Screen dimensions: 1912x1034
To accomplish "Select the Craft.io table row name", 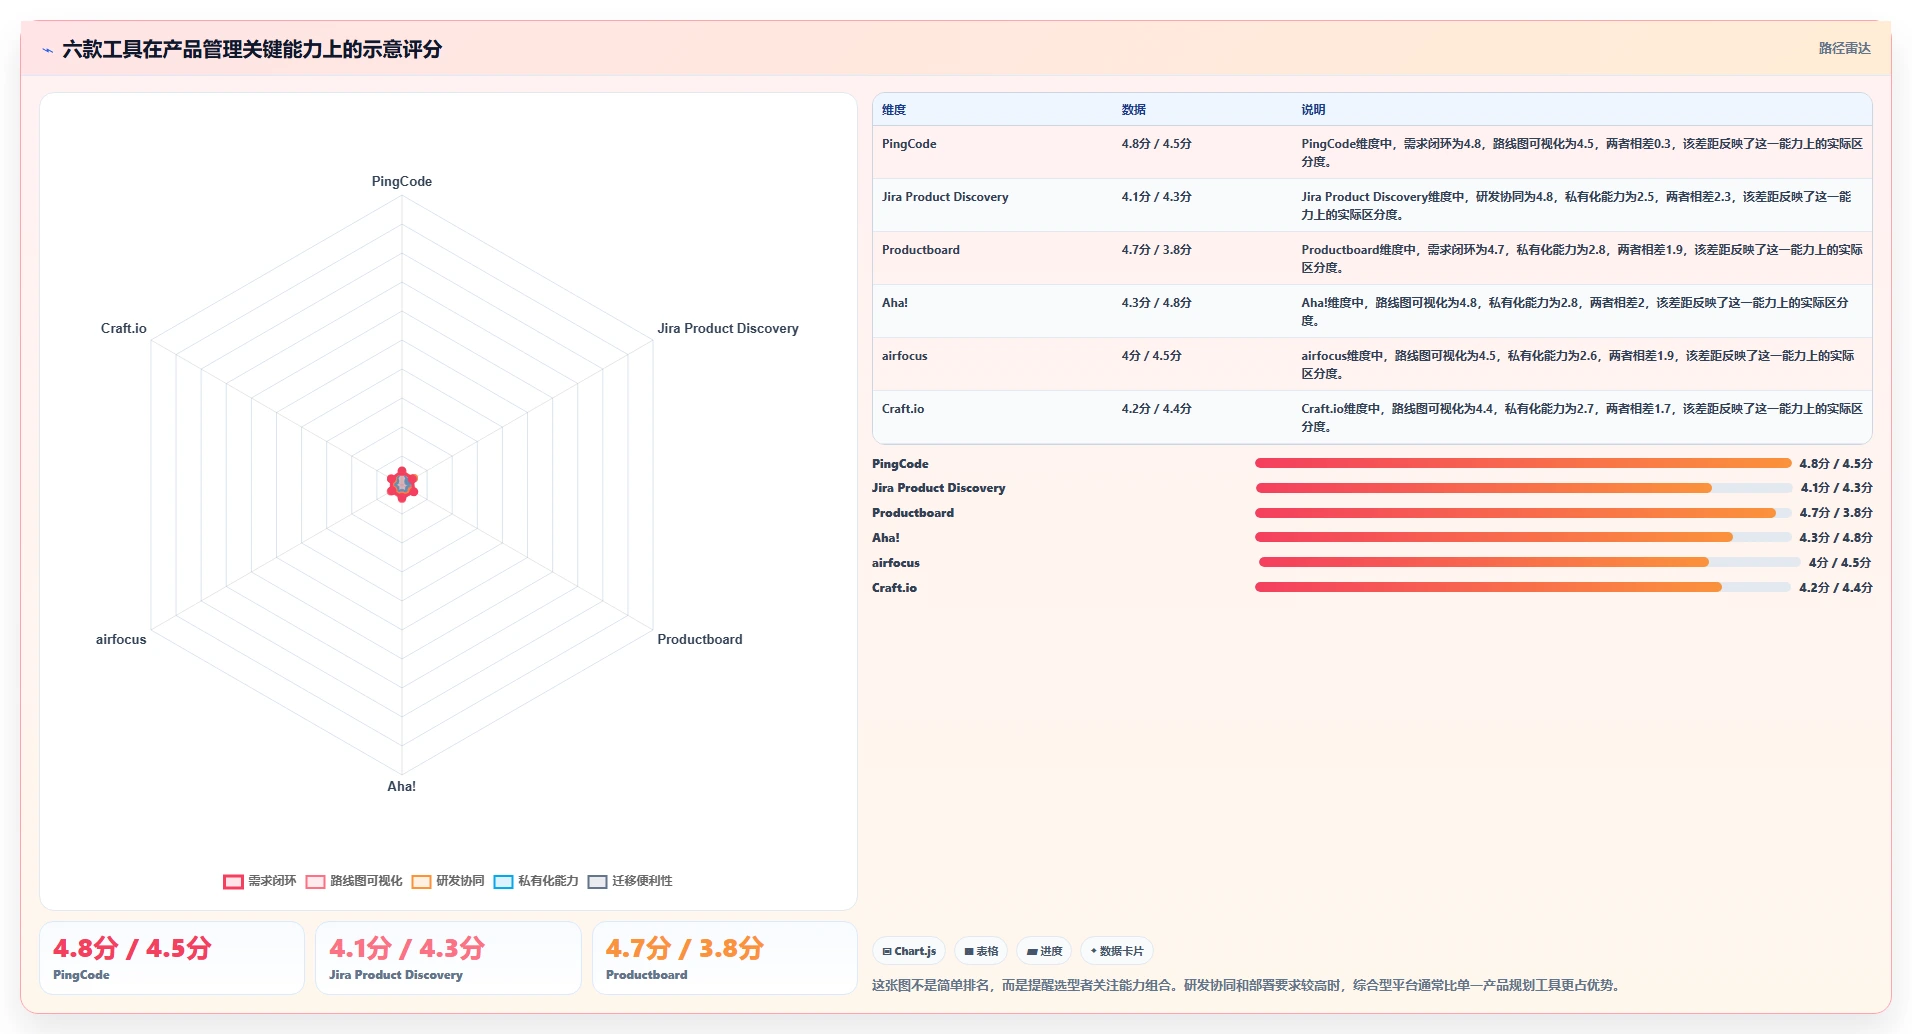I will pos(903,409).
